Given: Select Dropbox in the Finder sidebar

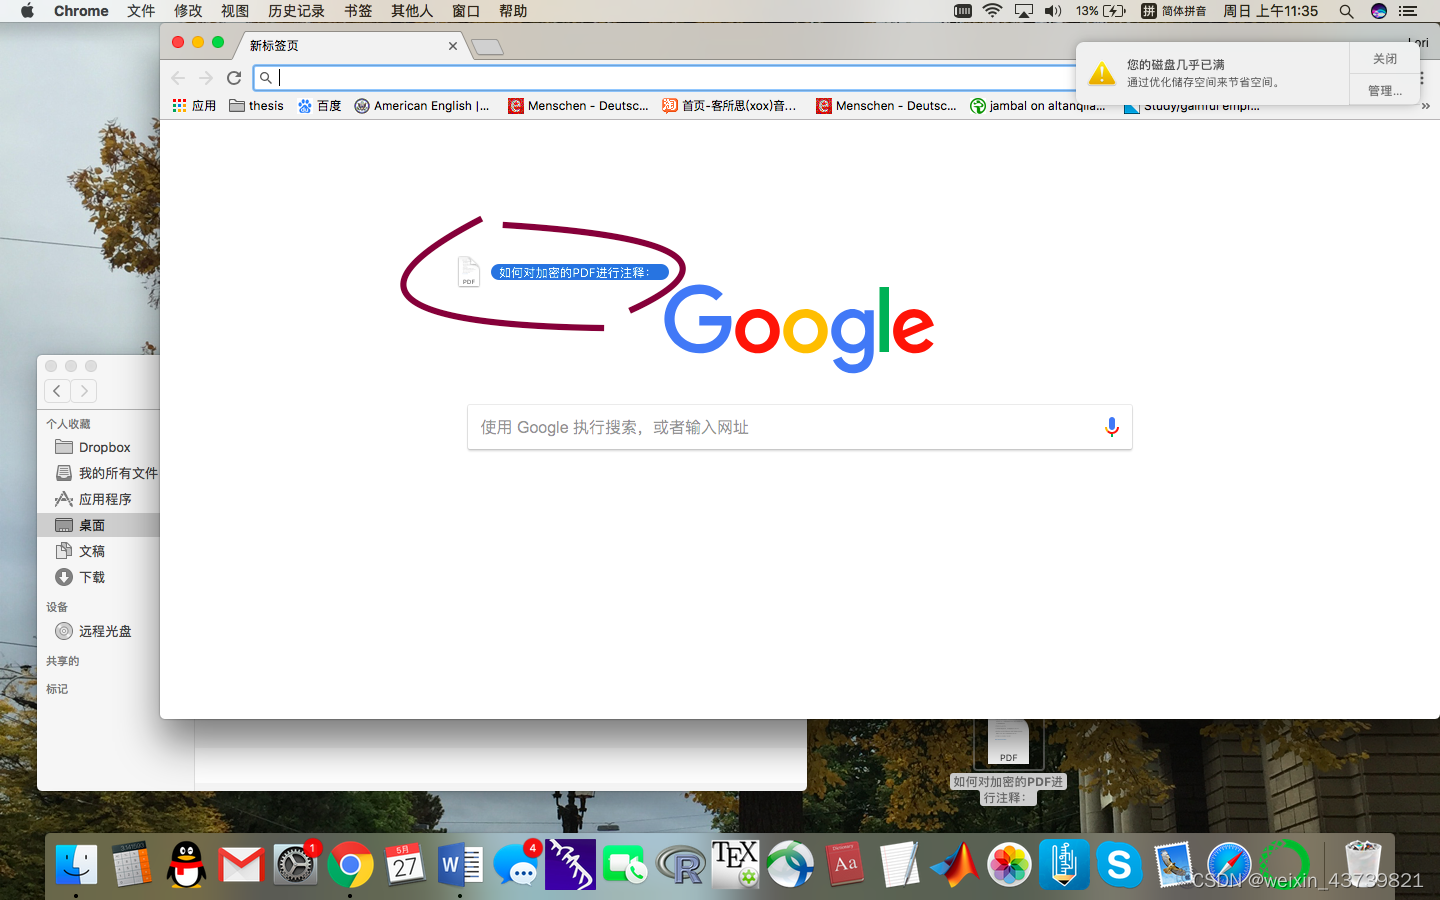Looking at the screenshot, I should coord(98,447).
